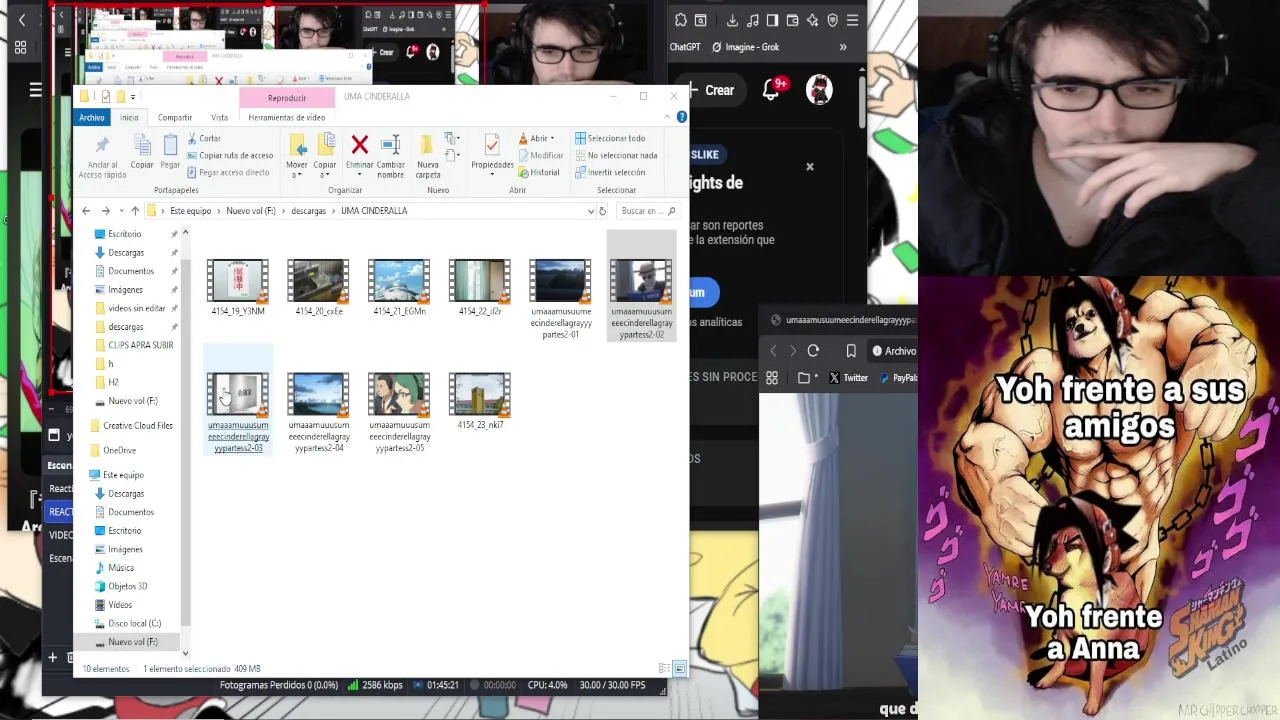Click the Modificar icon in Abrir group
Screen dimensions: 1280x720
(x=523, y=155)
